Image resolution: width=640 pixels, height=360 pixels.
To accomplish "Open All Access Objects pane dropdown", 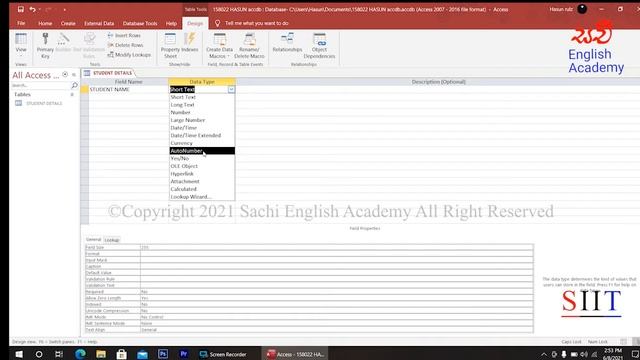I will [x=65, y=75].
